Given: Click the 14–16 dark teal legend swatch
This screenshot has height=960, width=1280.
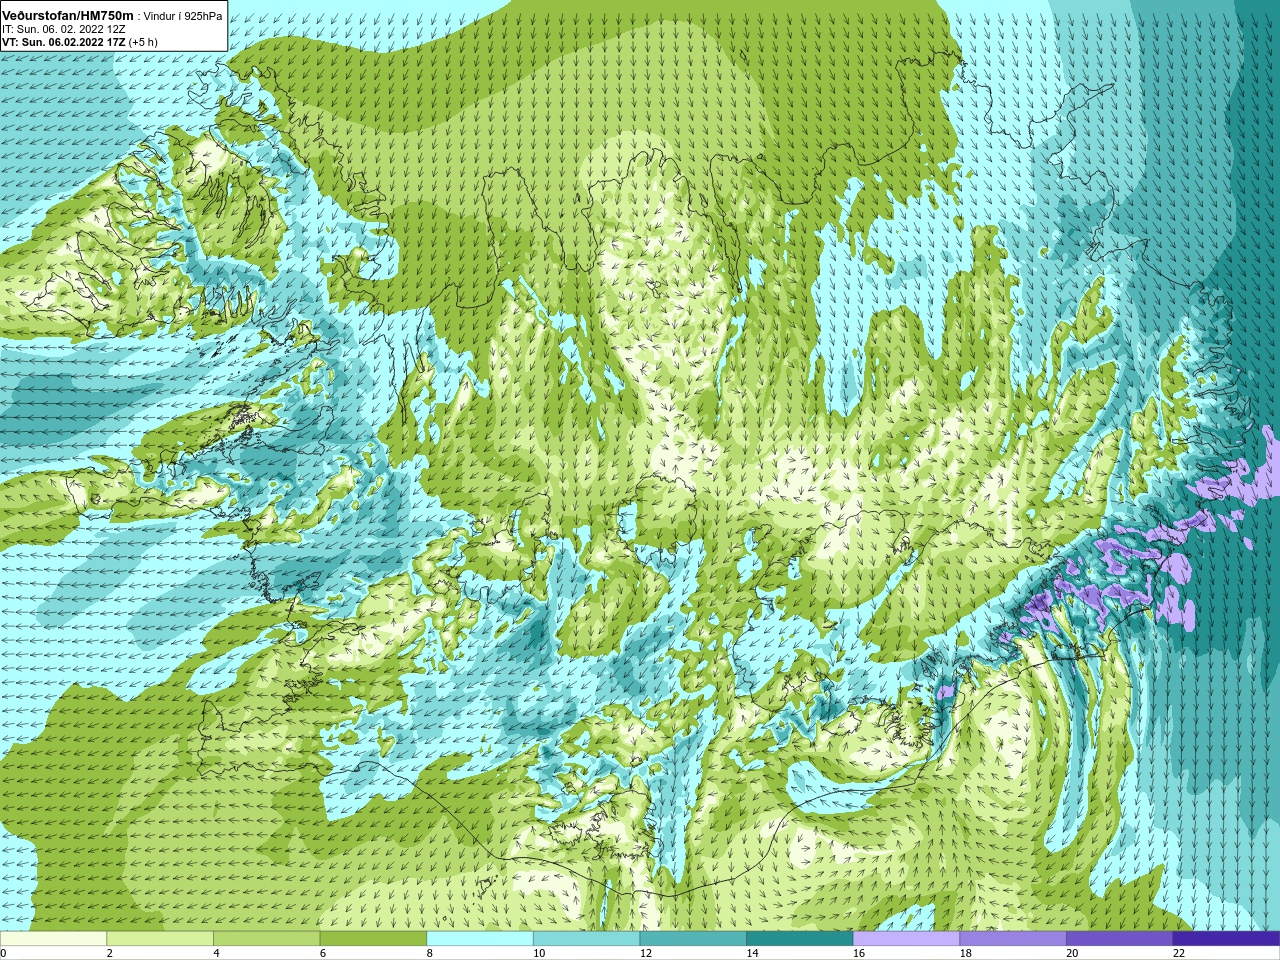Looking at the screenshot, I should point(800,939).
